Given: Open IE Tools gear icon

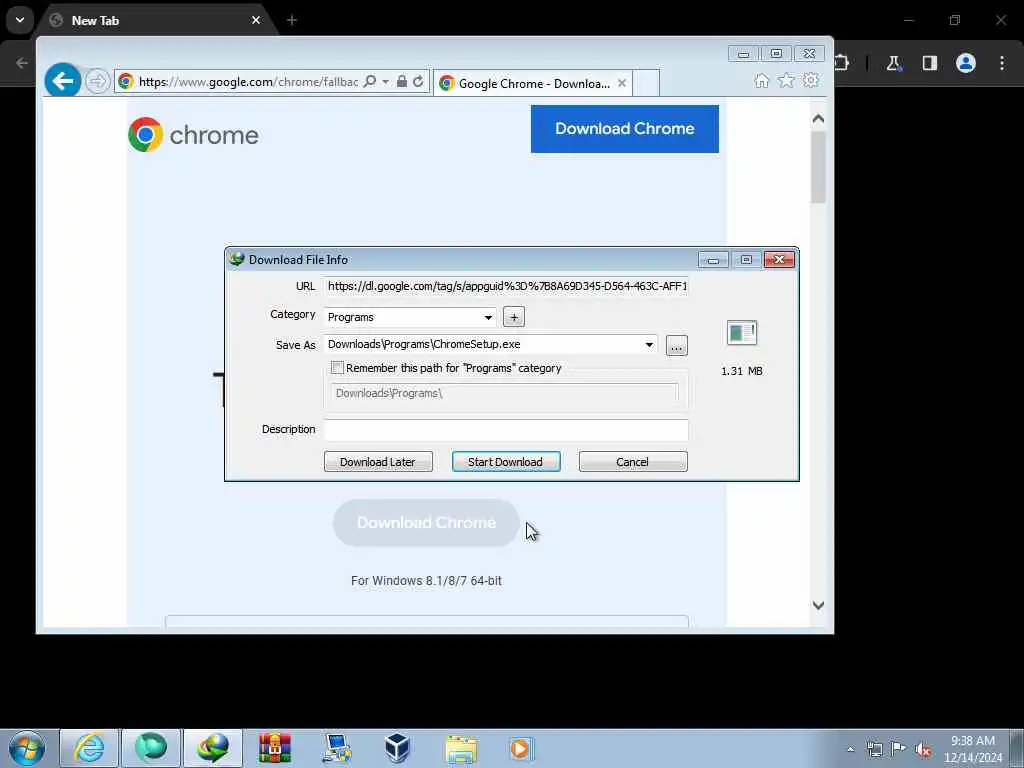Looking at the screenshot, I should pos(811,80).
